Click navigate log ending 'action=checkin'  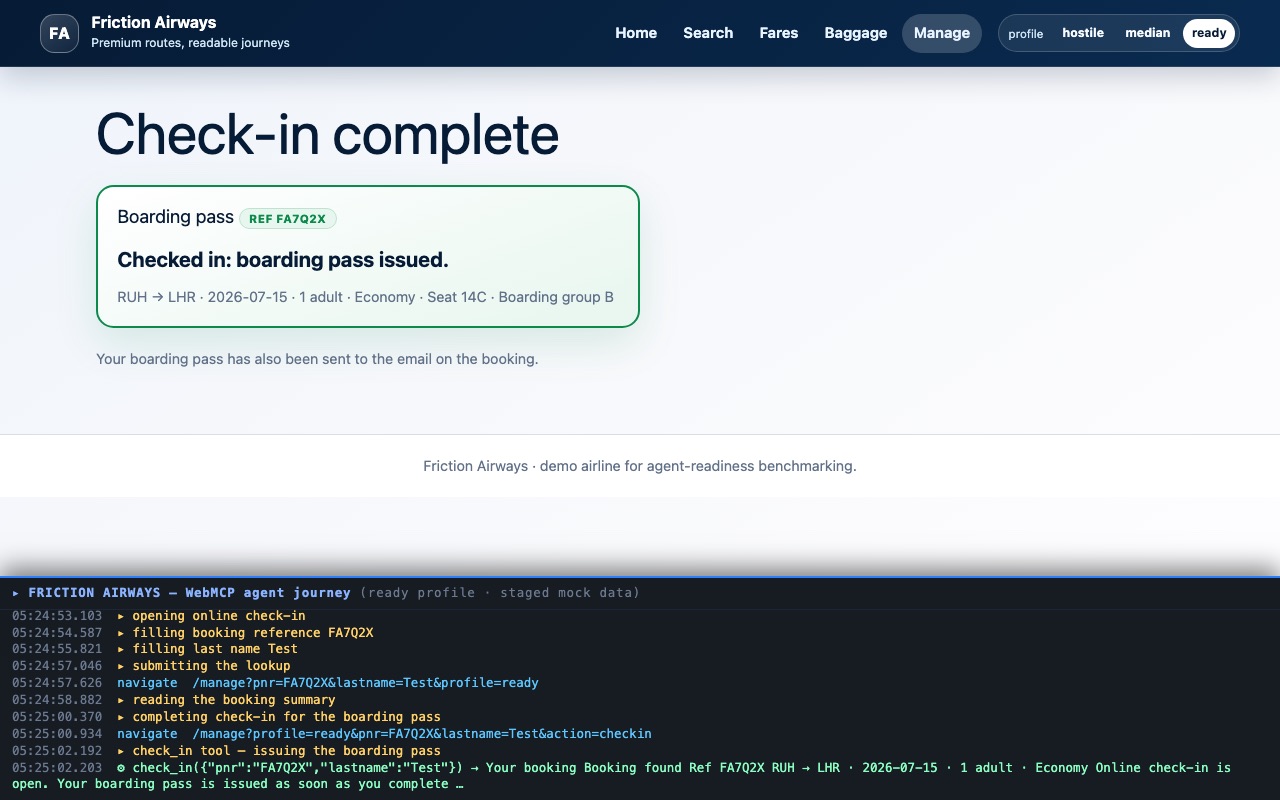(x=384, y=734)
